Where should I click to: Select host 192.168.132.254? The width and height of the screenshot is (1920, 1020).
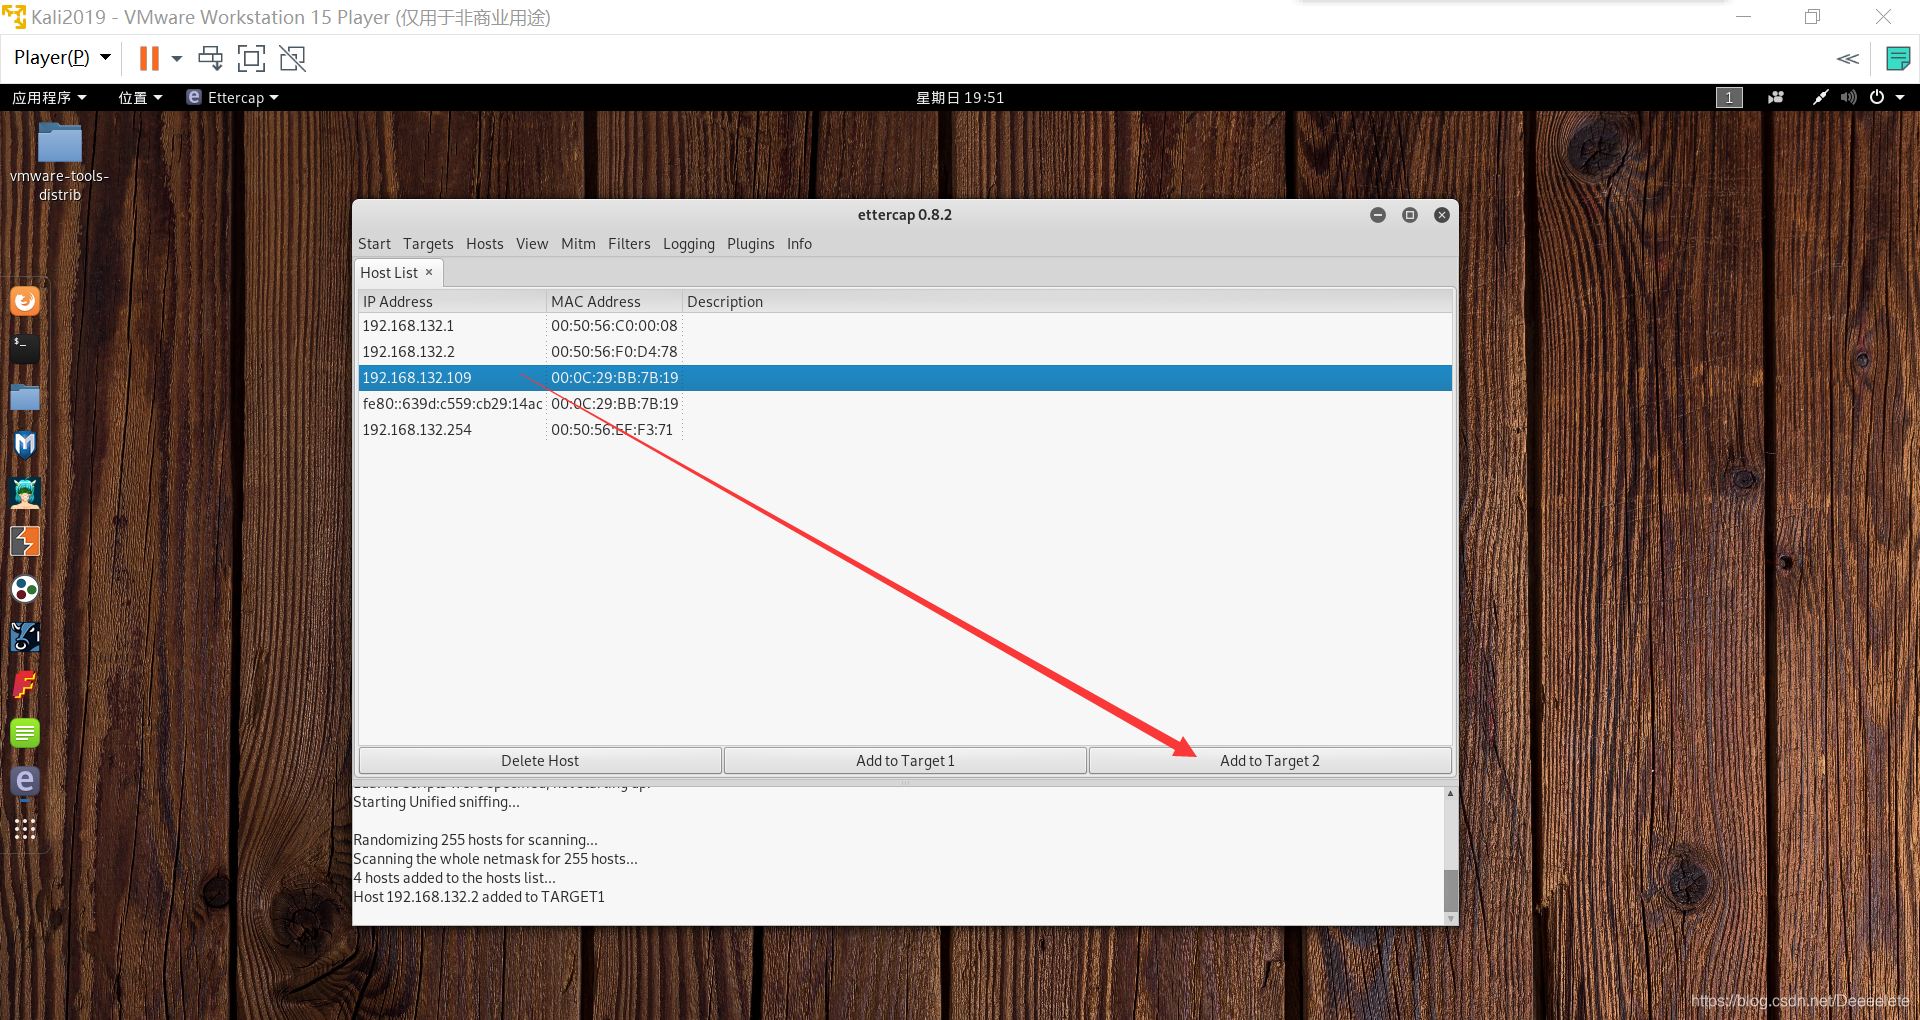905,430
